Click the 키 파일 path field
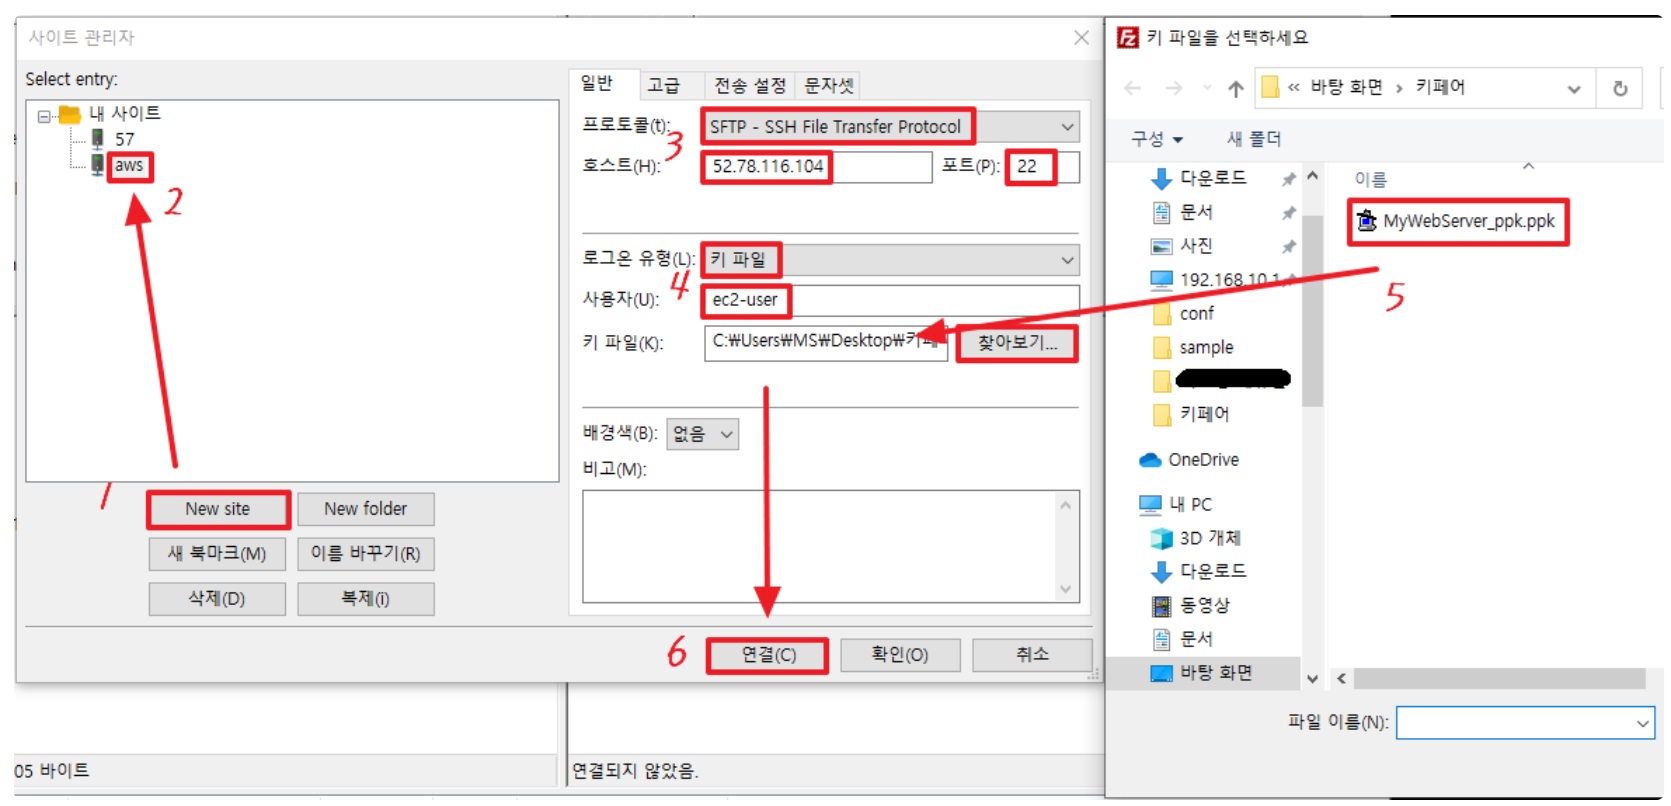Image resolution: width=1671 pixels, height=806 pixels. [x=826, y=342]
